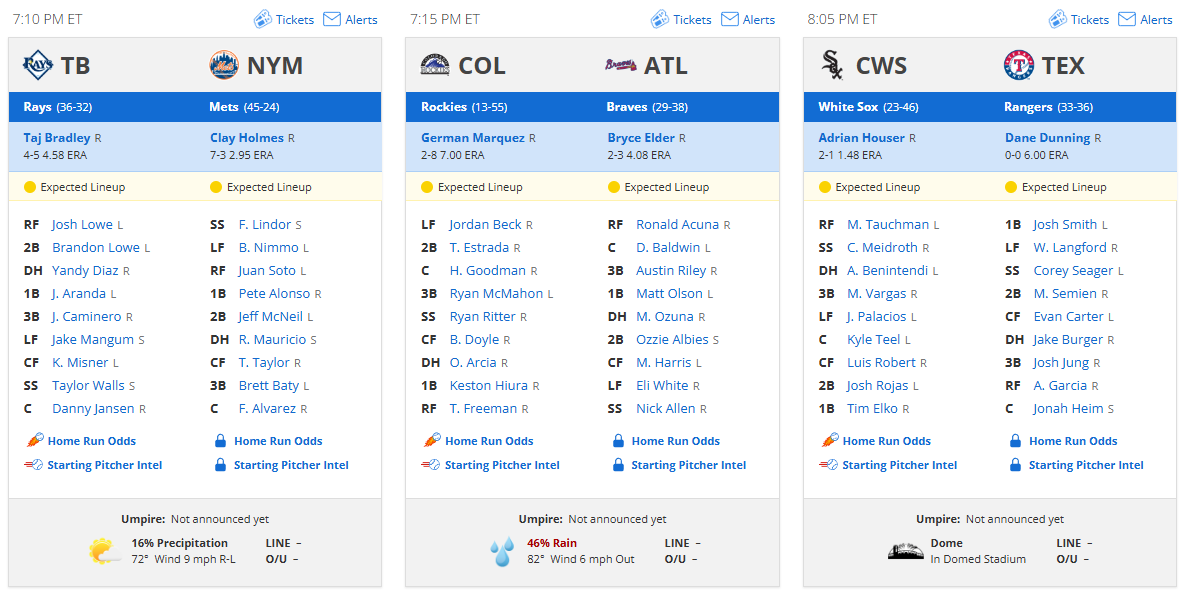
Task: View pitcher Clay Holmes profile
Action: [x=247, y=138]
